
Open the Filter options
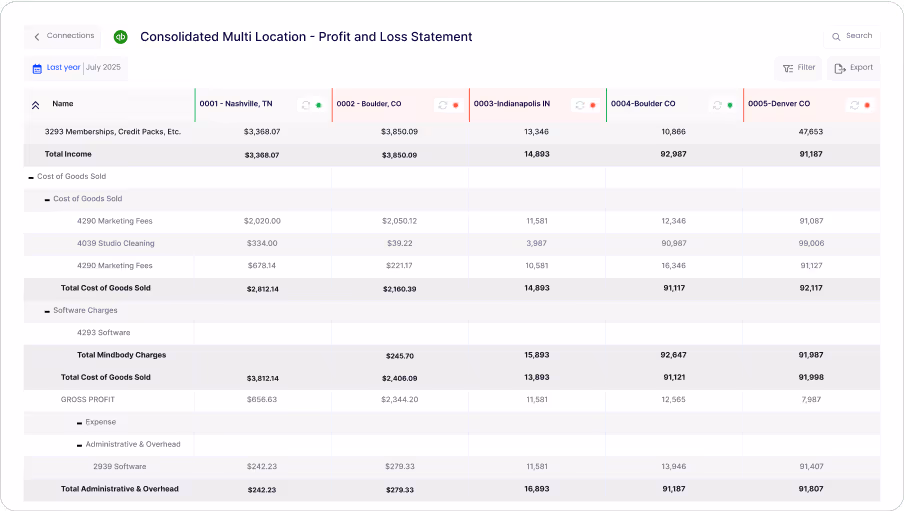[798, 68]
